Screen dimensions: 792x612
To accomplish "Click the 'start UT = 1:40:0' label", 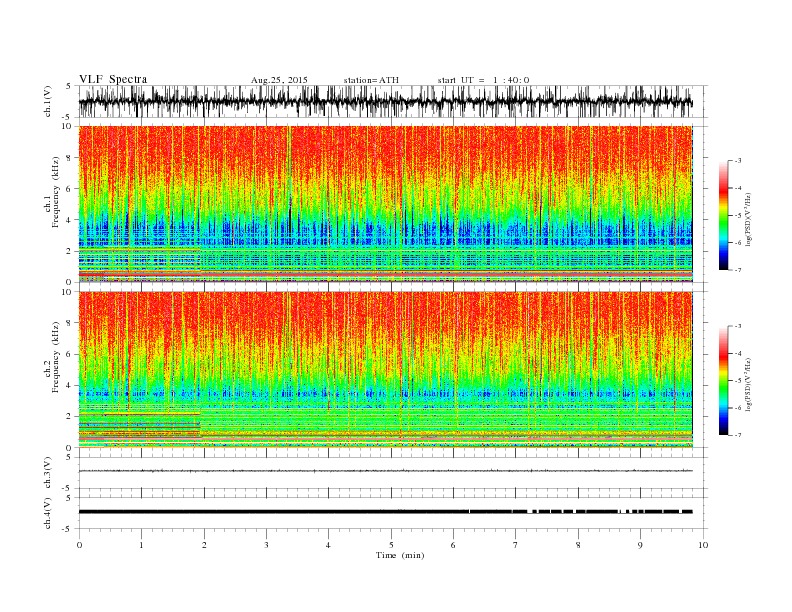I will 483,80.
